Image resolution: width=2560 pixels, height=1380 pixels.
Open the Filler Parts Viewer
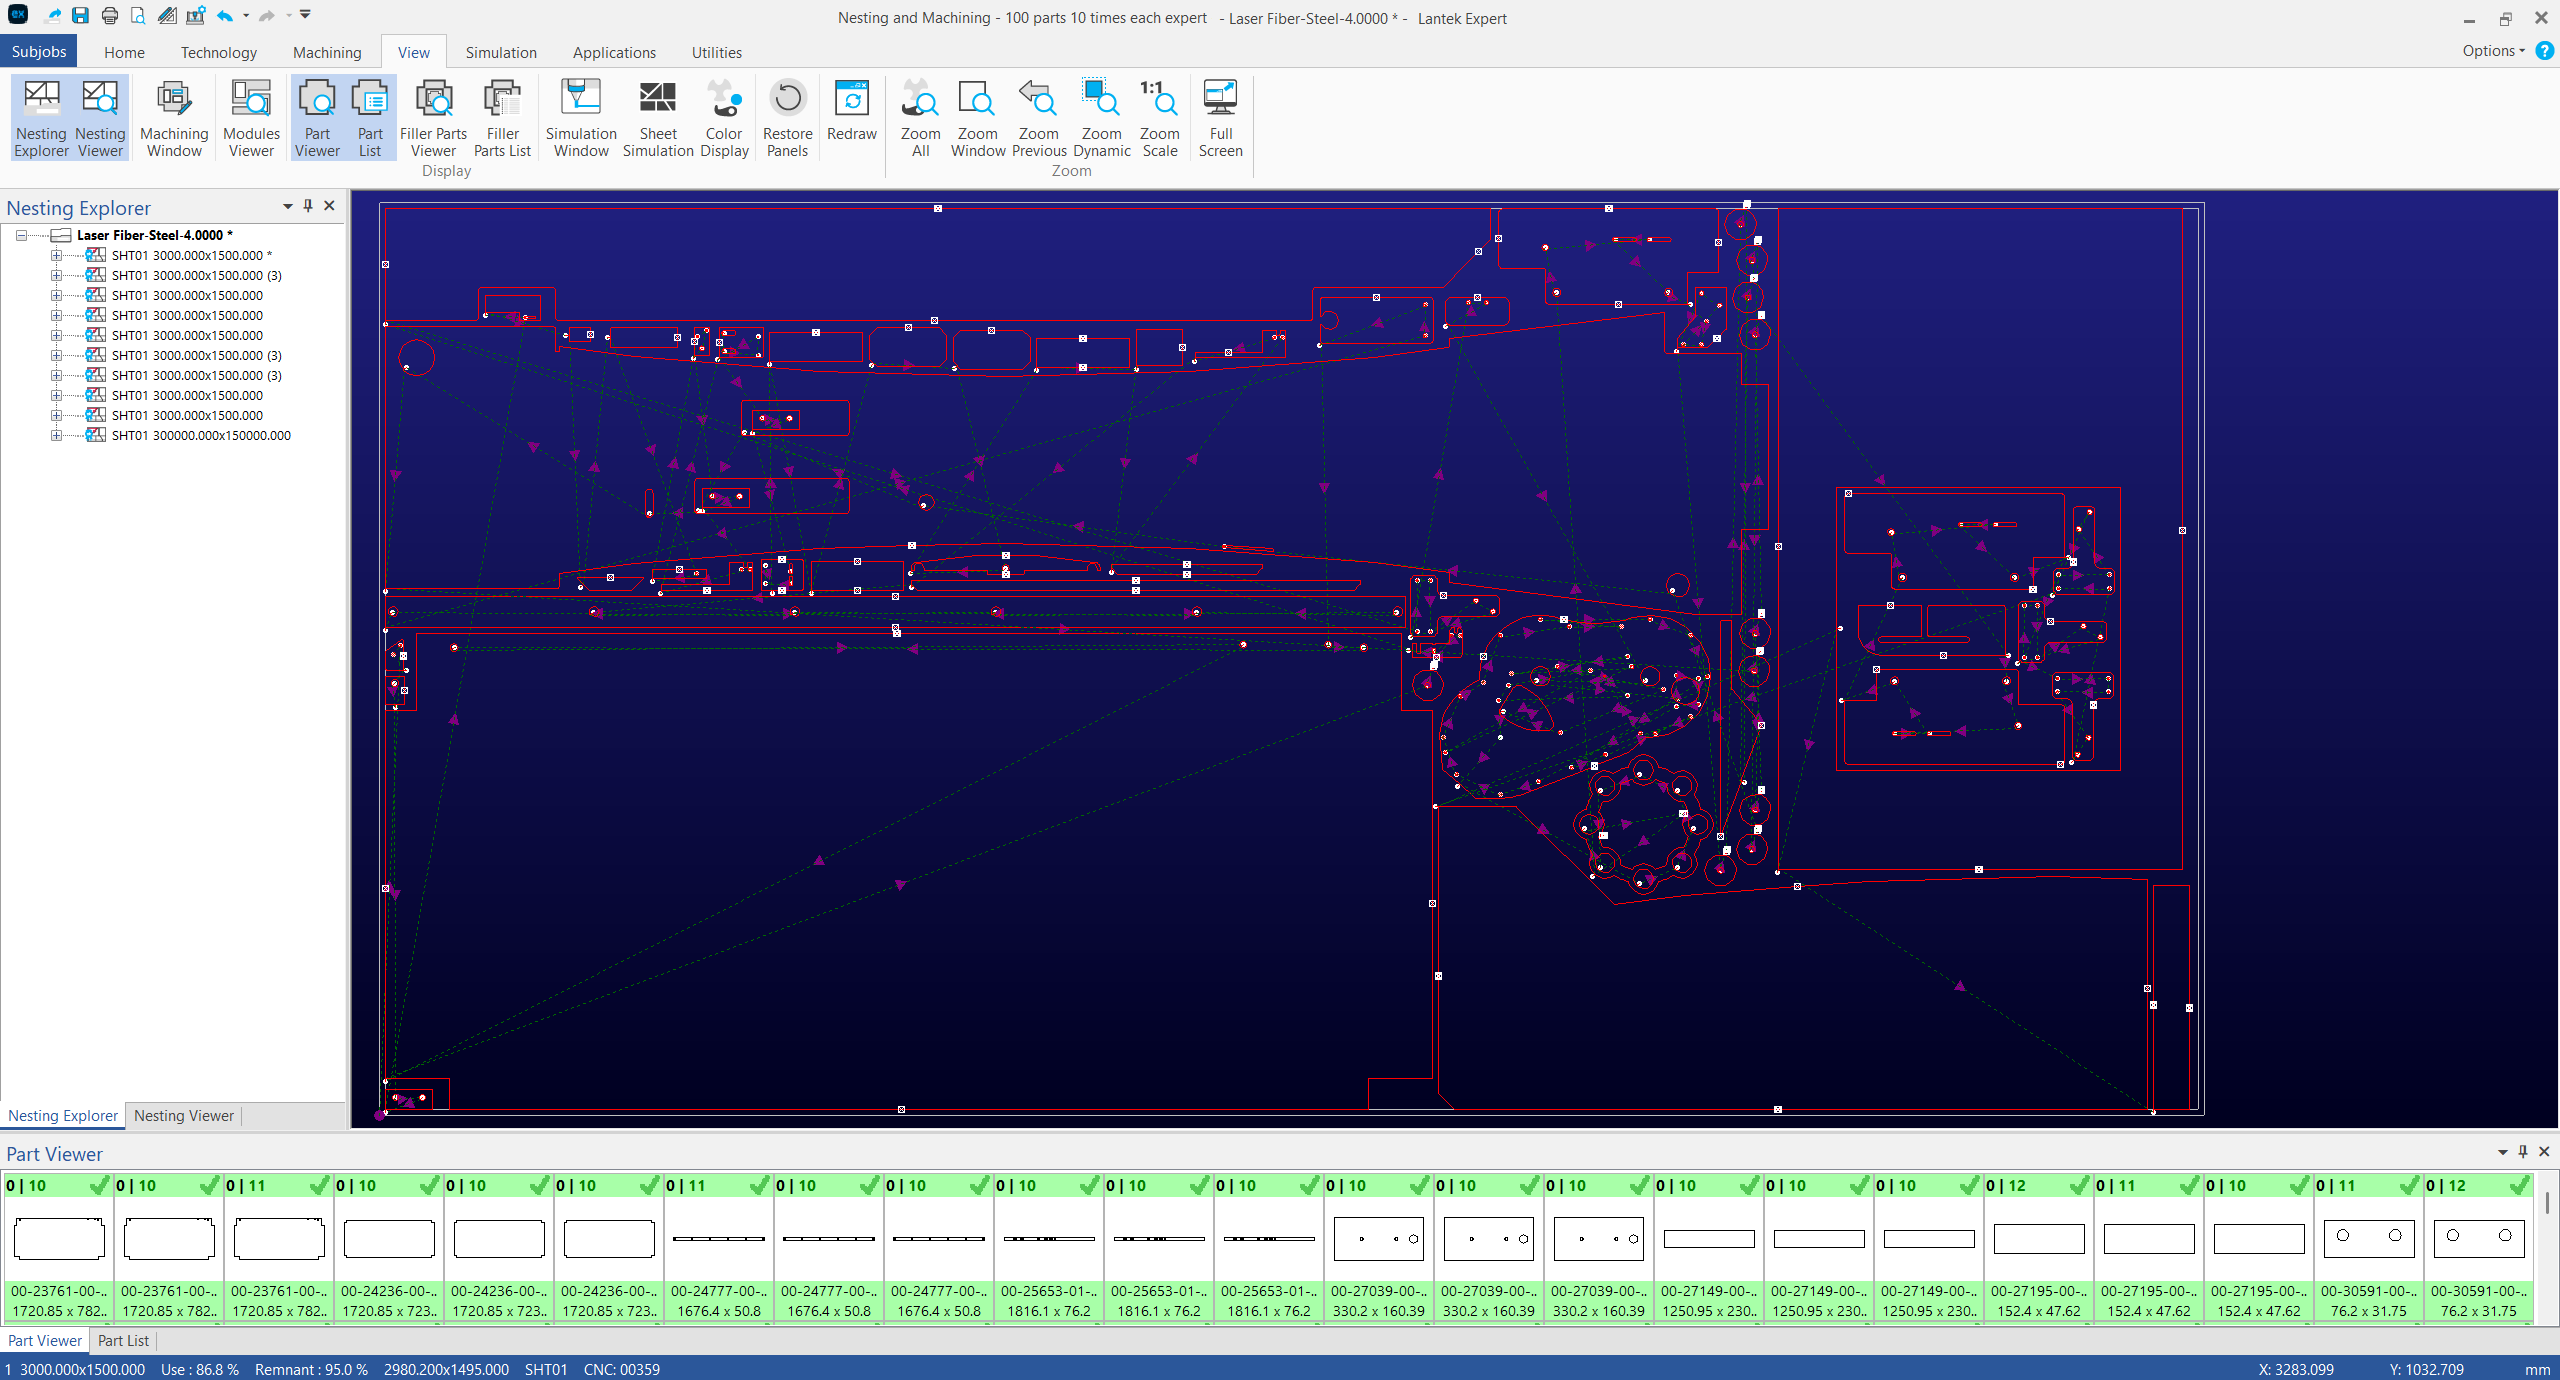[433, 118]
